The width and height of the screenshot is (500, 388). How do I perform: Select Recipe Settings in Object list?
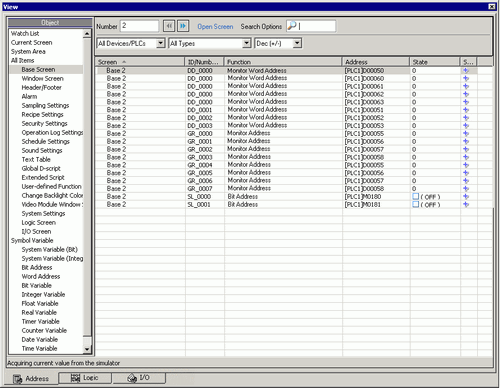[42, 114]
